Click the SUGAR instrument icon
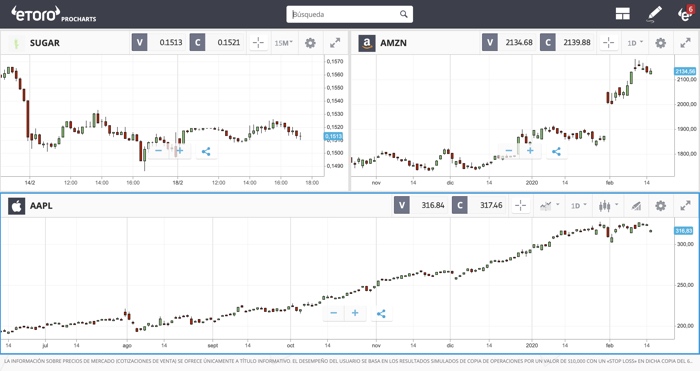The height and width of the screenshot is (371, 700). click(x=17, y=43)
